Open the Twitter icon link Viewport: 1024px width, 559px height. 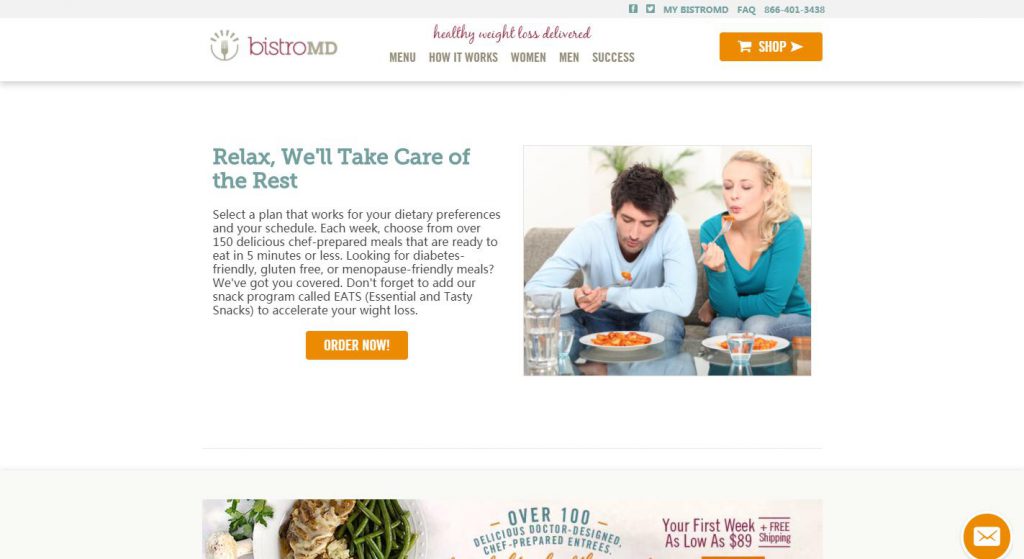(650, 9)
